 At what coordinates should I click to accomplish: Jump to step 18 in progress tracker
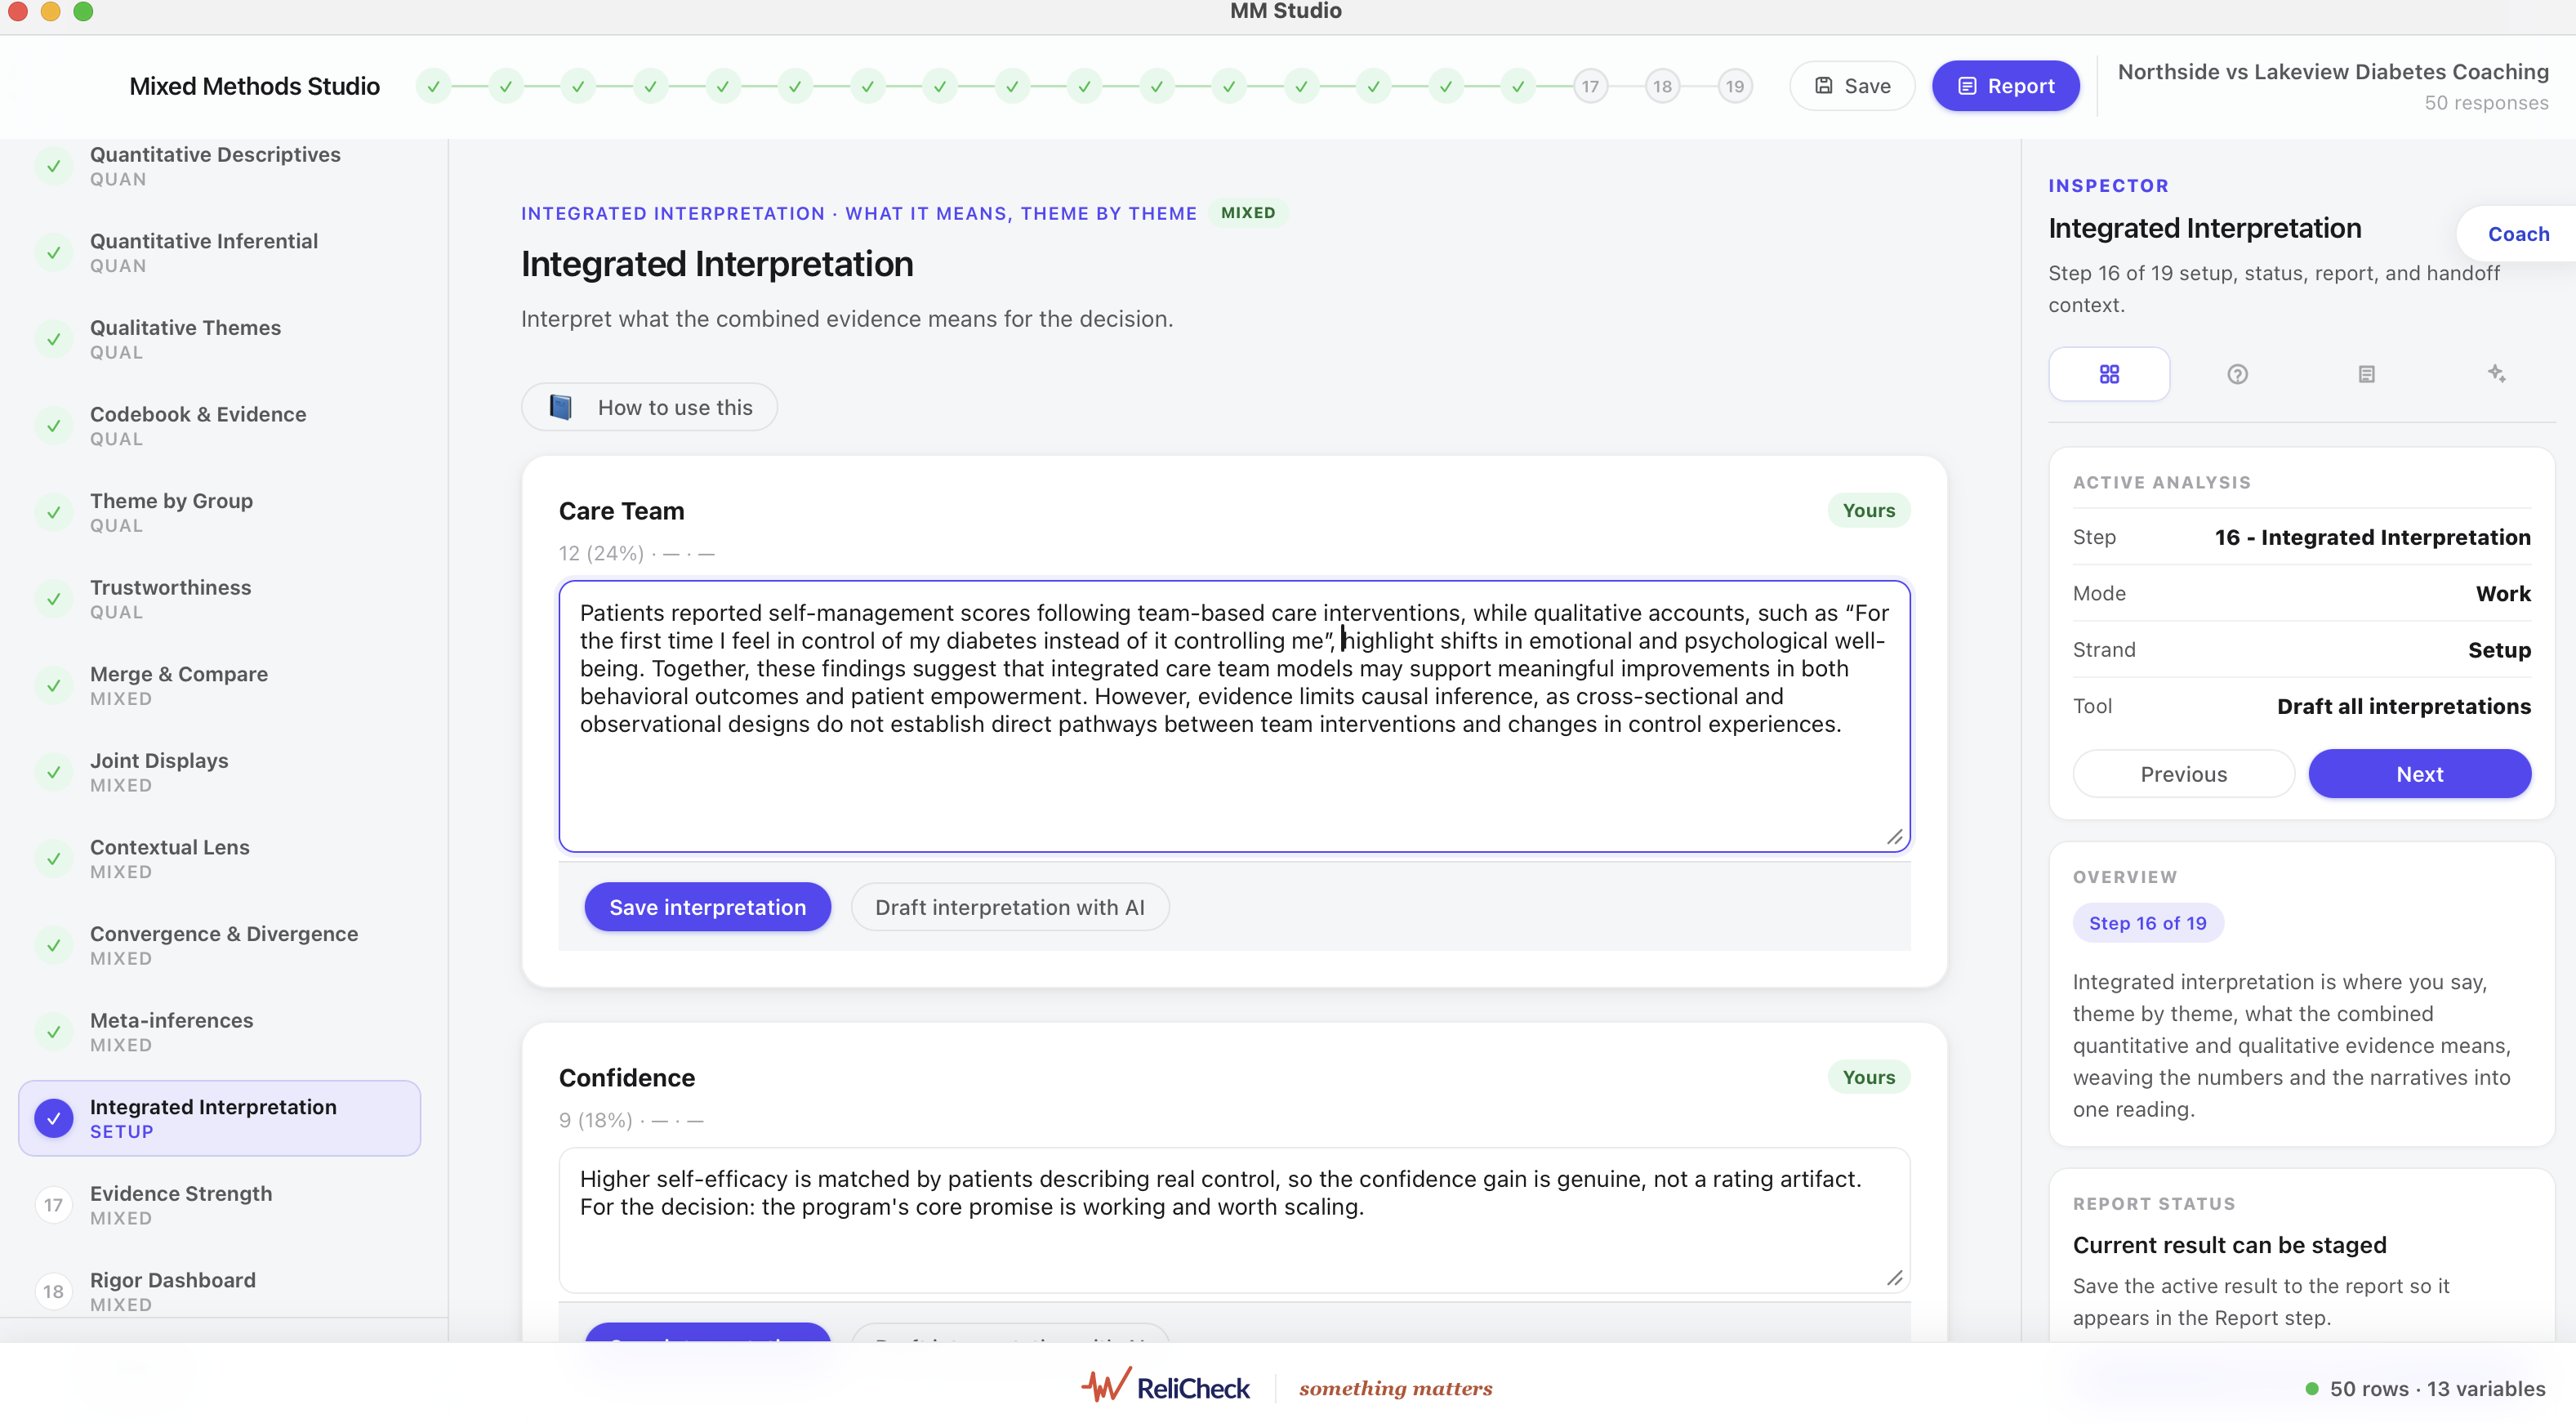coord(1662,87)
